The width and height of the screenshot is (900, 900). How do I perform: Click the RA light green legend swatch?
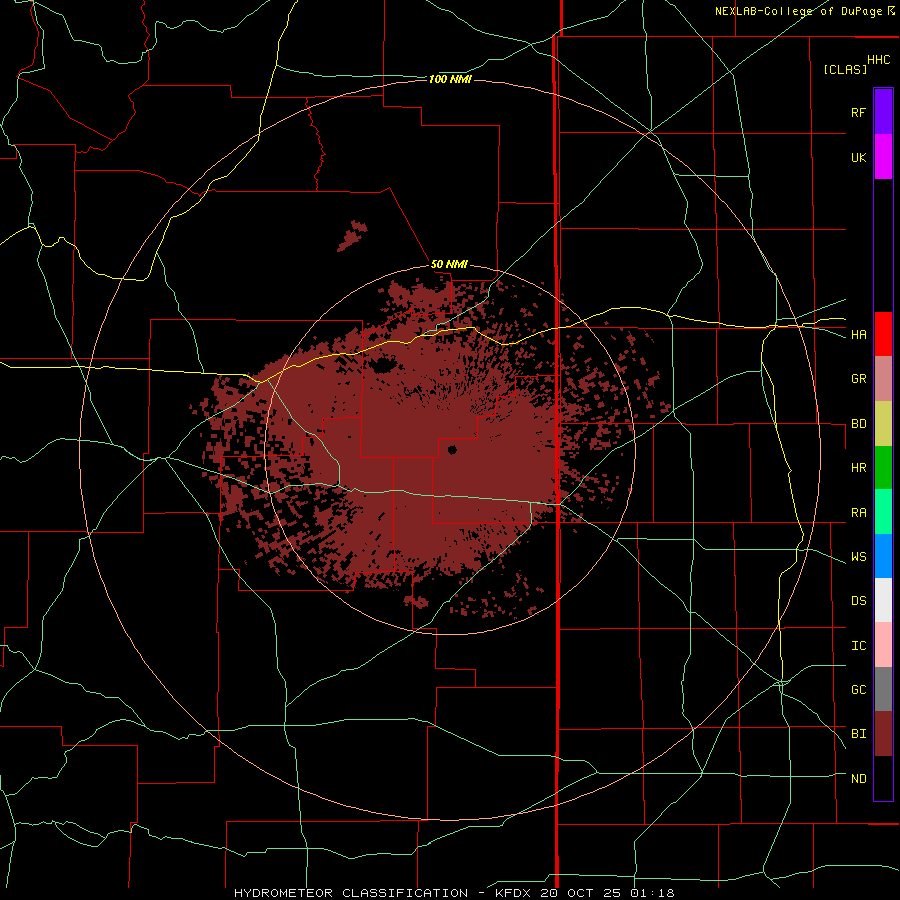[883, 512]
